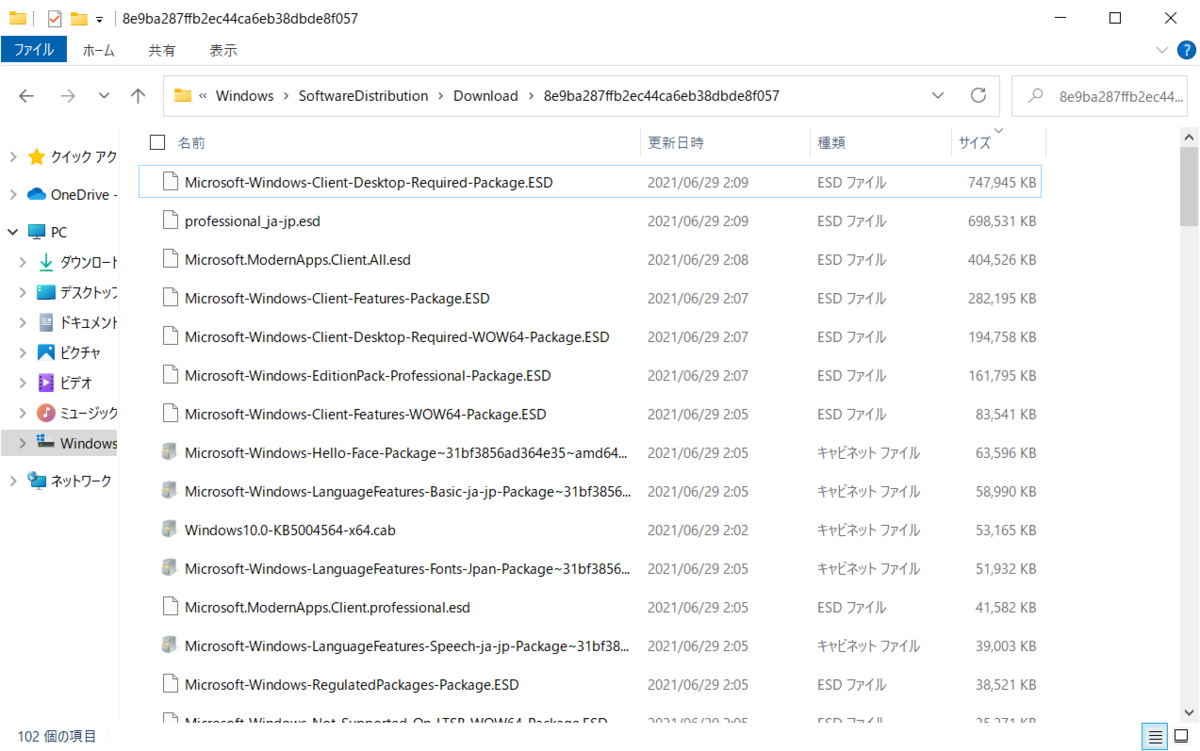Screen dimensions: 1200x751
Task: Sort by the サイズ column header
Action: [x=975, y=143]
